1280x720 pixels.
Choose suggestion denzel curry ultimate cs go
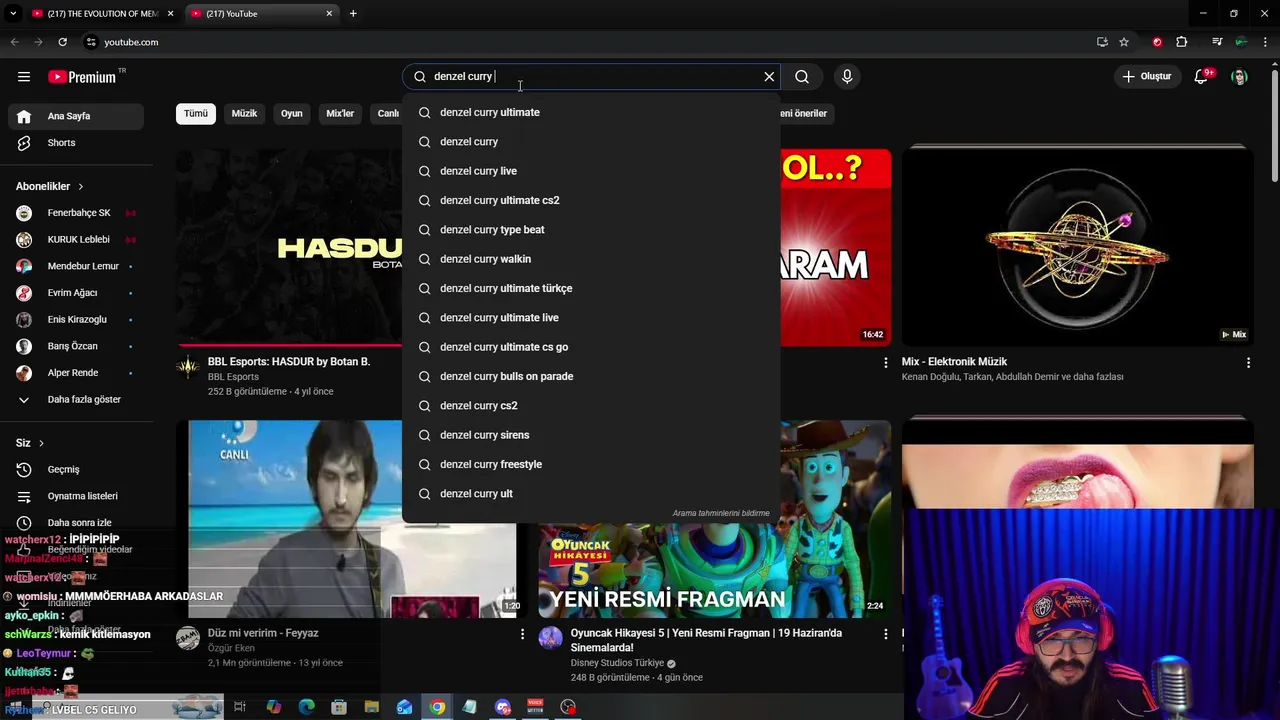[x=591, y=347]
